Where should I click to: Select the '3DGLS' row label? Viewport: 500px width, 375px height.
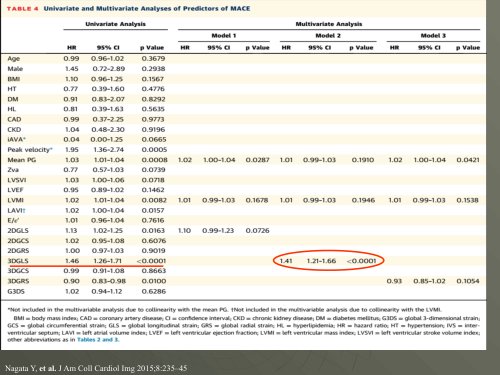[18, 261]
